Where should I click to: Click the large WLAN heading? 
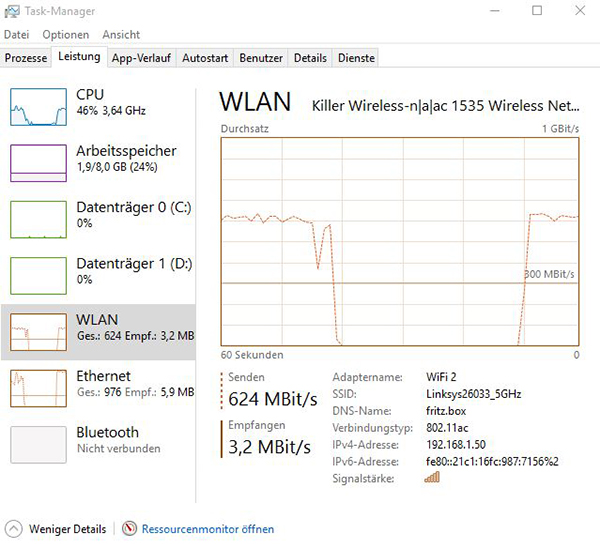(255, 102)
